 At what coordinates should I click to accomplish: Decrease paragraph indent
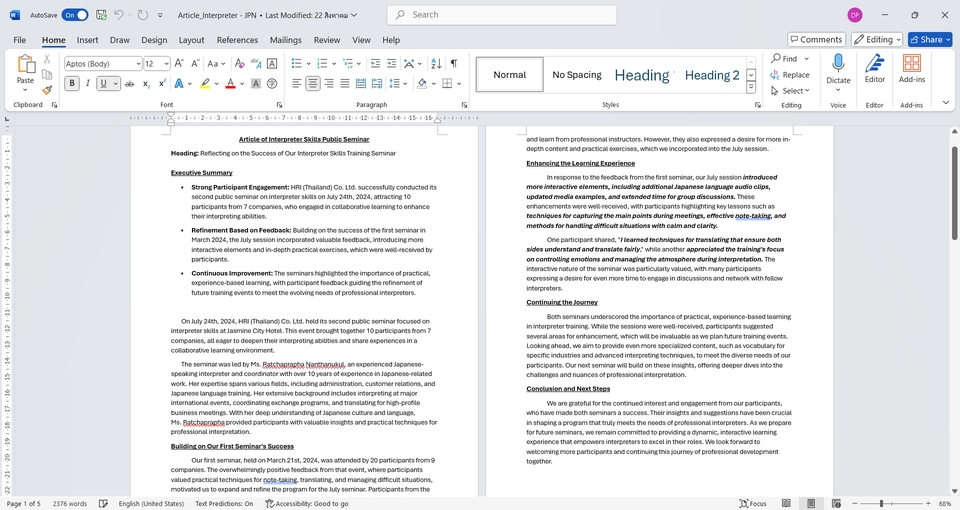[x=375, y=64]
